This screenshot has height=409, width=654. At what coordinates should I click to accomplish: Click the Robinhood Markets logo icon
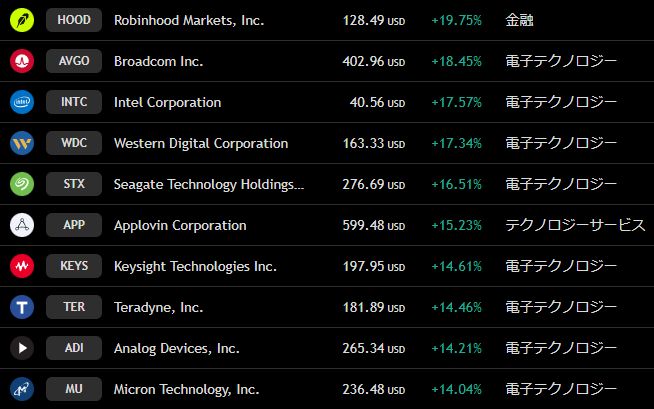pyautogui.click(x=22, y=20)
